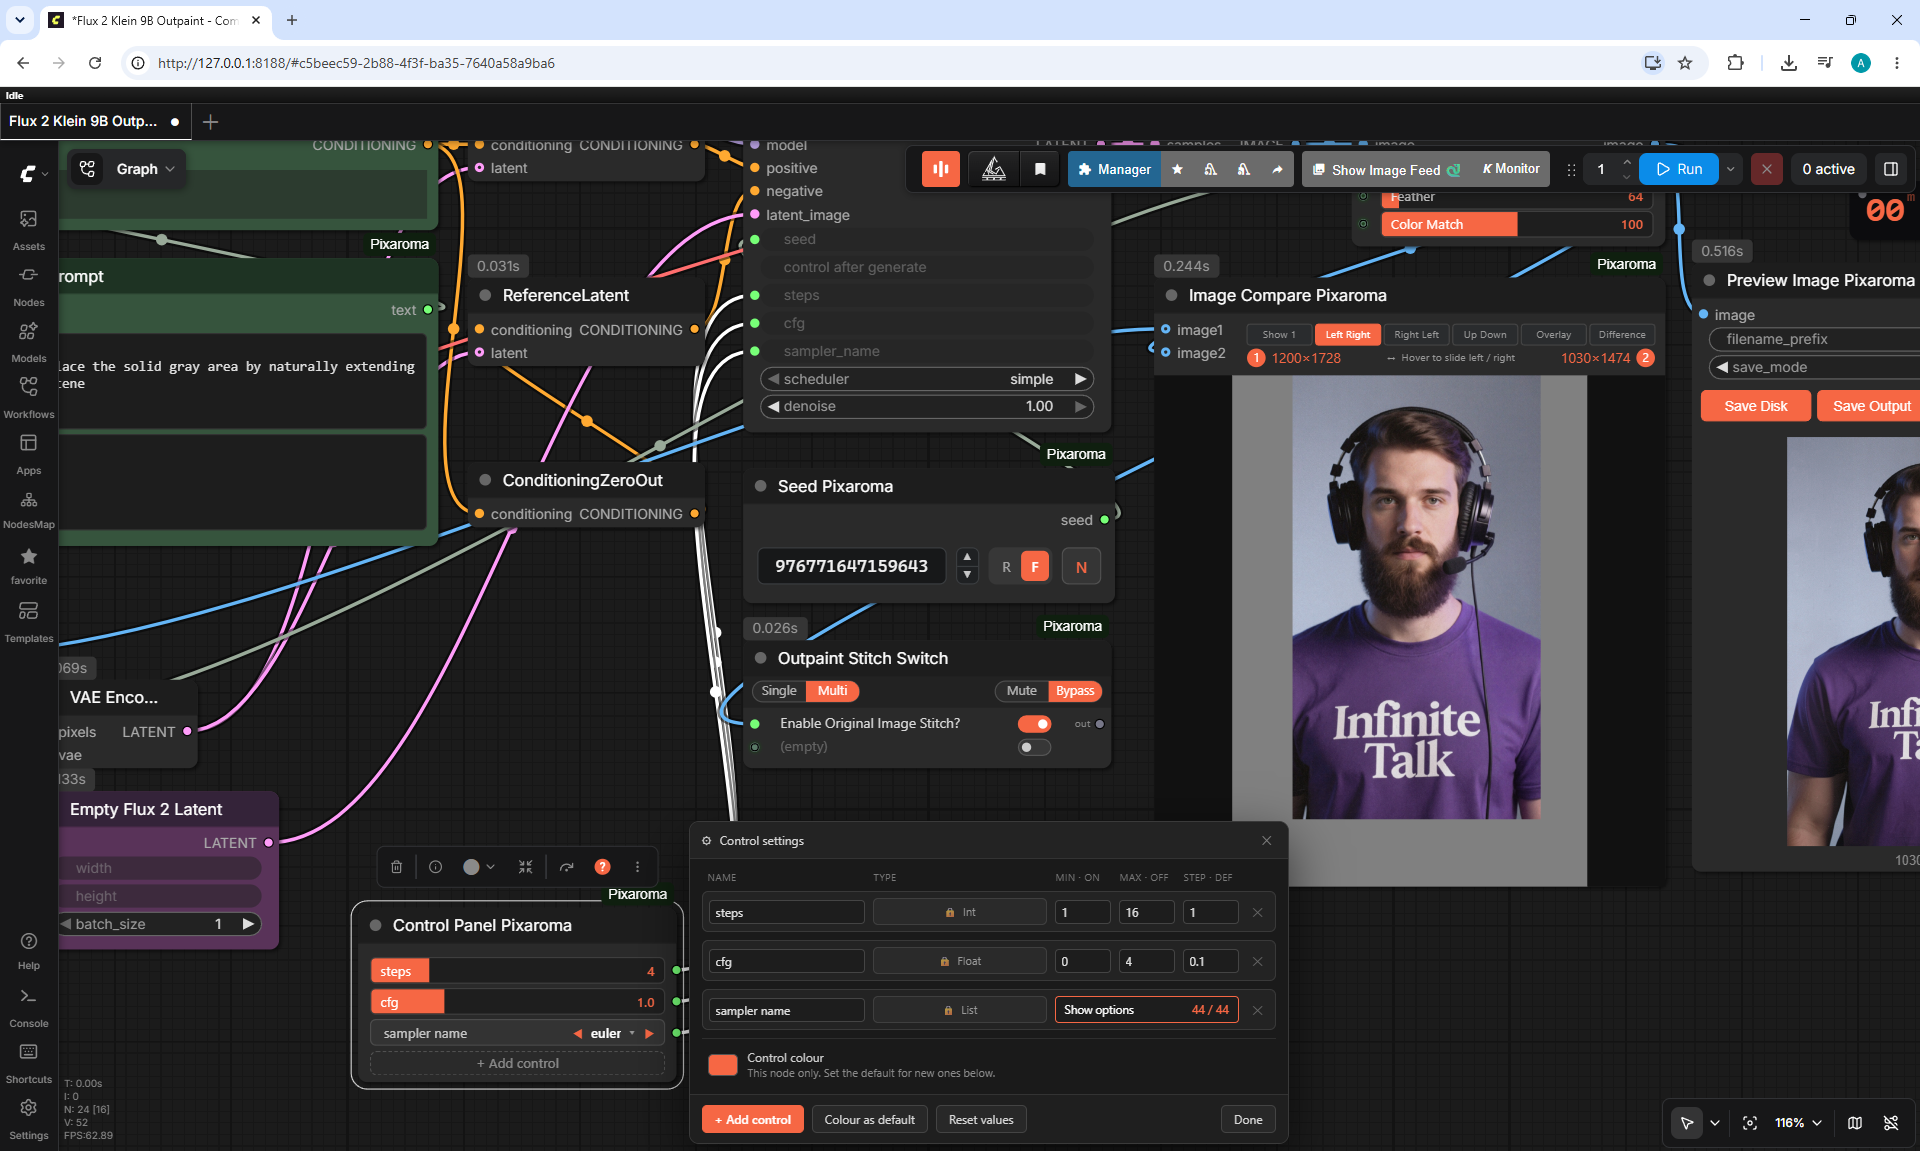Click the node info icon
This screenshot has width=1920, height=1151.
(435, 867)
